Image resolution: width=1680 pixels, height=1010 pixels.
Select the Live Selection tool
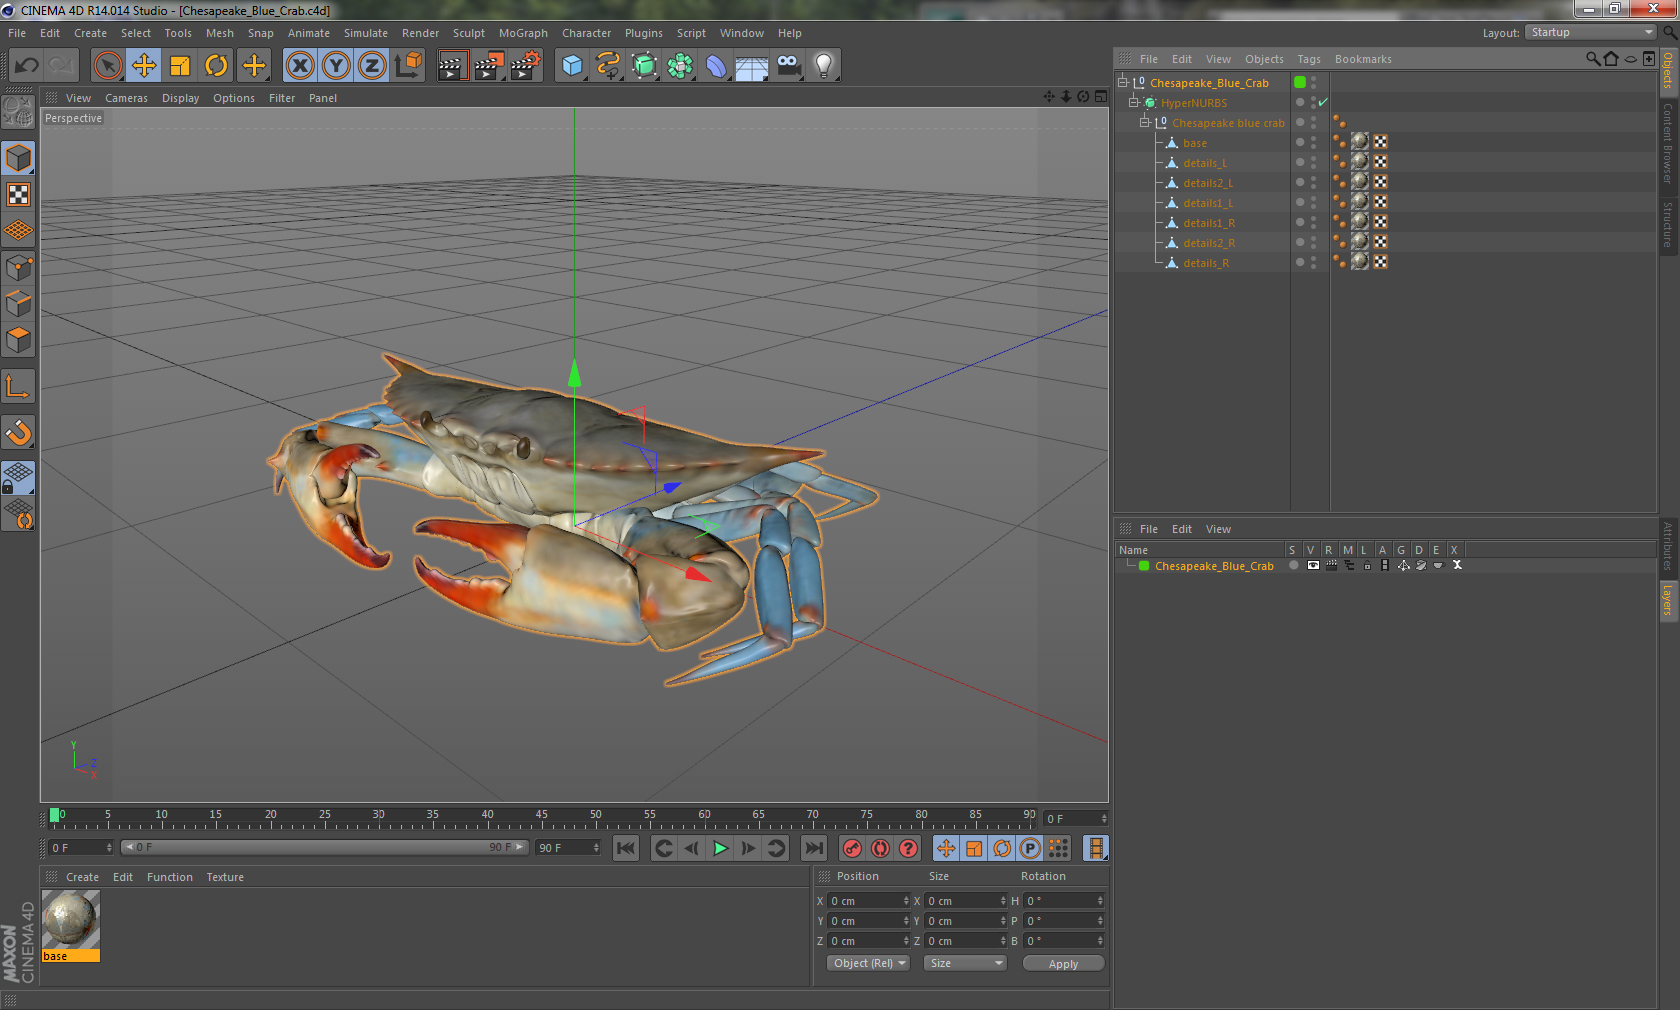(108, 66)
